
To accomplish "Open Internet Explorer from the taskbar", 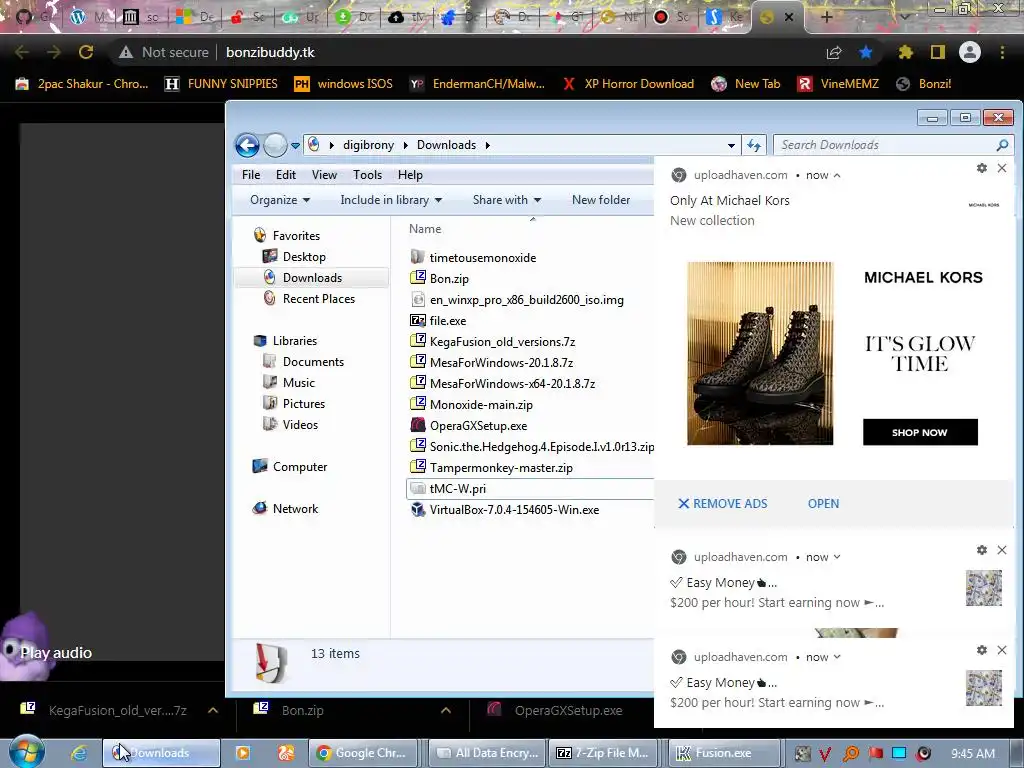I will tap(79, 753).
